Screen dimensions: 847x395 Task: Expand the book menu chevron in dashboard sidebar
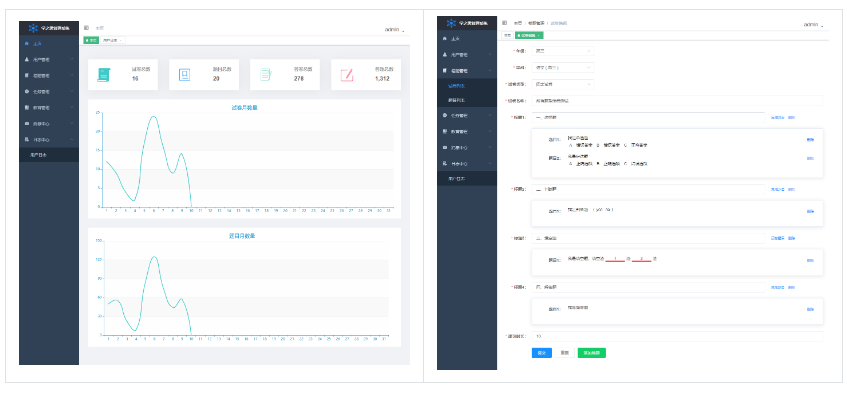click(x=71, y=76)
